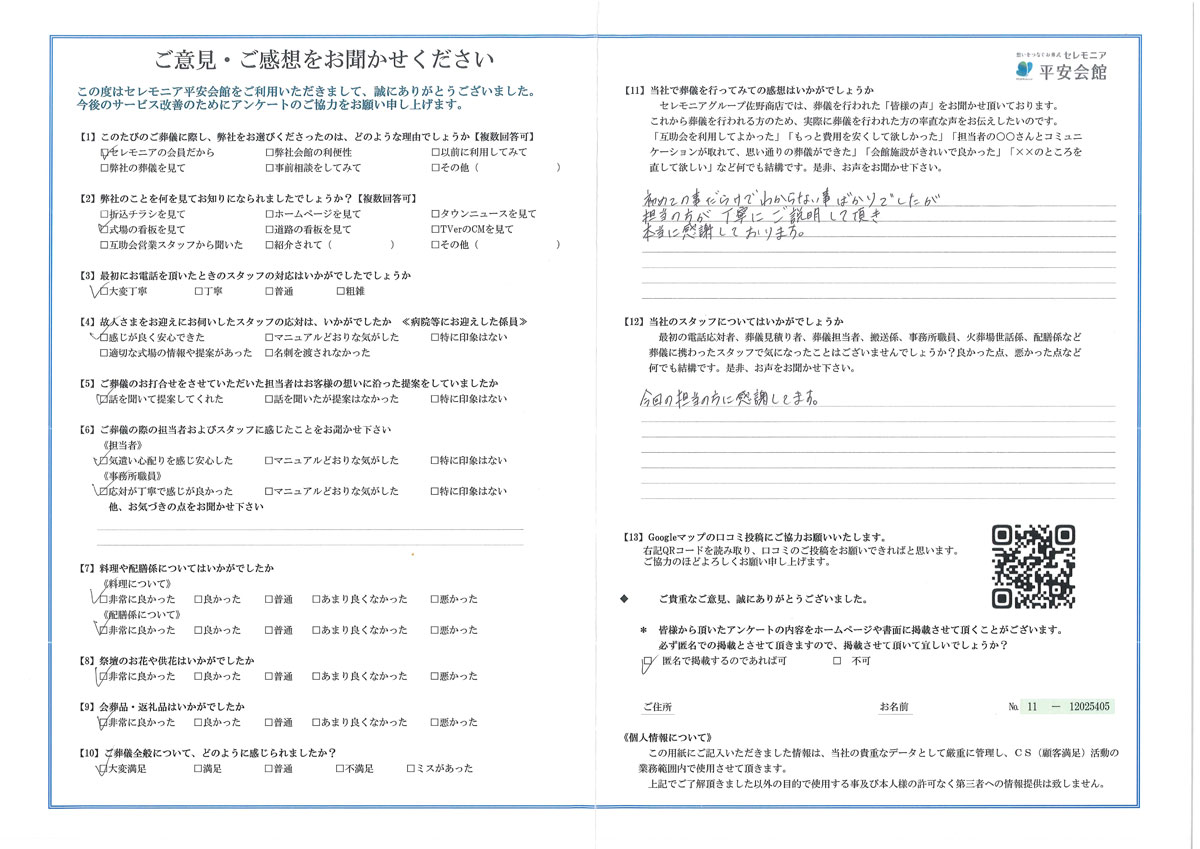1200x849 pixels.
Task: Check 事前相談をしてみて box
Action: (x=269, y=168)
